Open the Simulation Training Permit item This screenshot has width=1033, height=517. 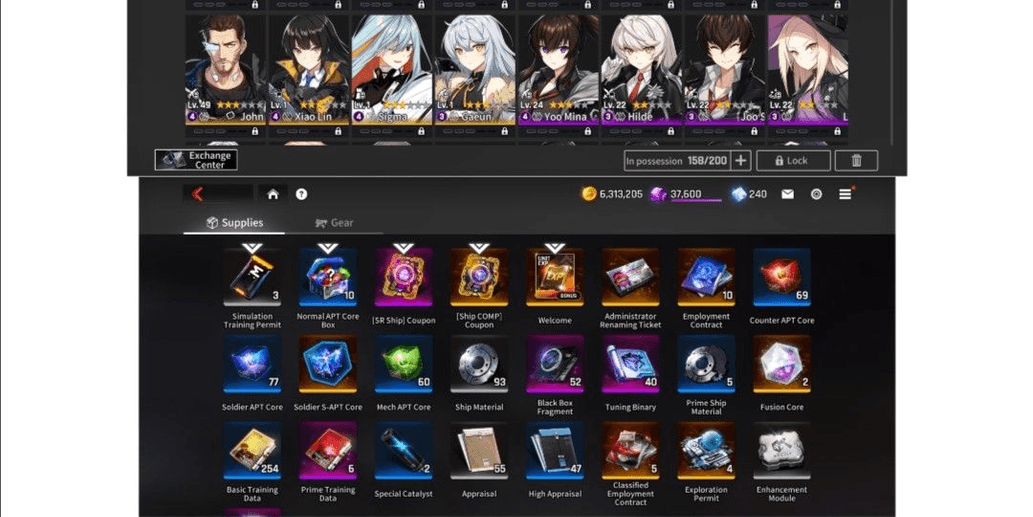pyautogui.click(x=252, y=277)
